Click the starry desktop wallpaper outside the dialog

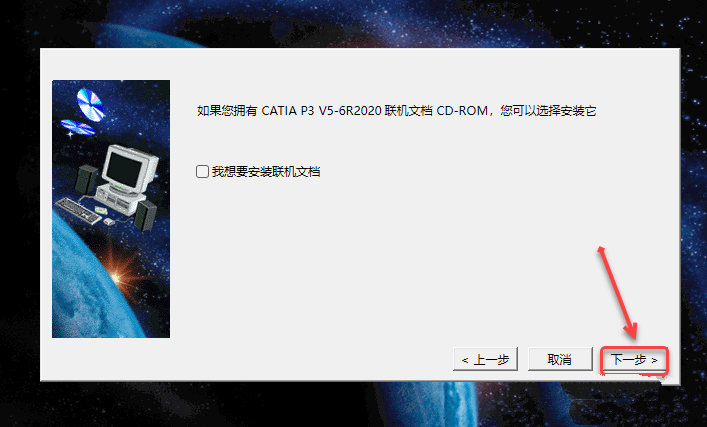coord(352,23)
